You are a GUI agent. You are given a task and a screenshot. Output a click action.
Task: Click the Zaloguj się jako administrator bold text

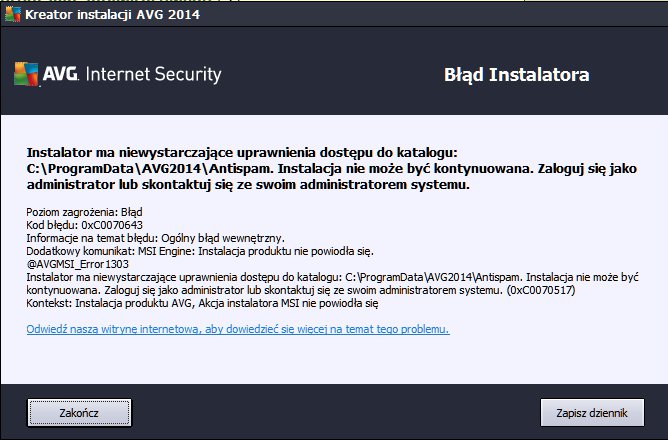coord(587,169)
